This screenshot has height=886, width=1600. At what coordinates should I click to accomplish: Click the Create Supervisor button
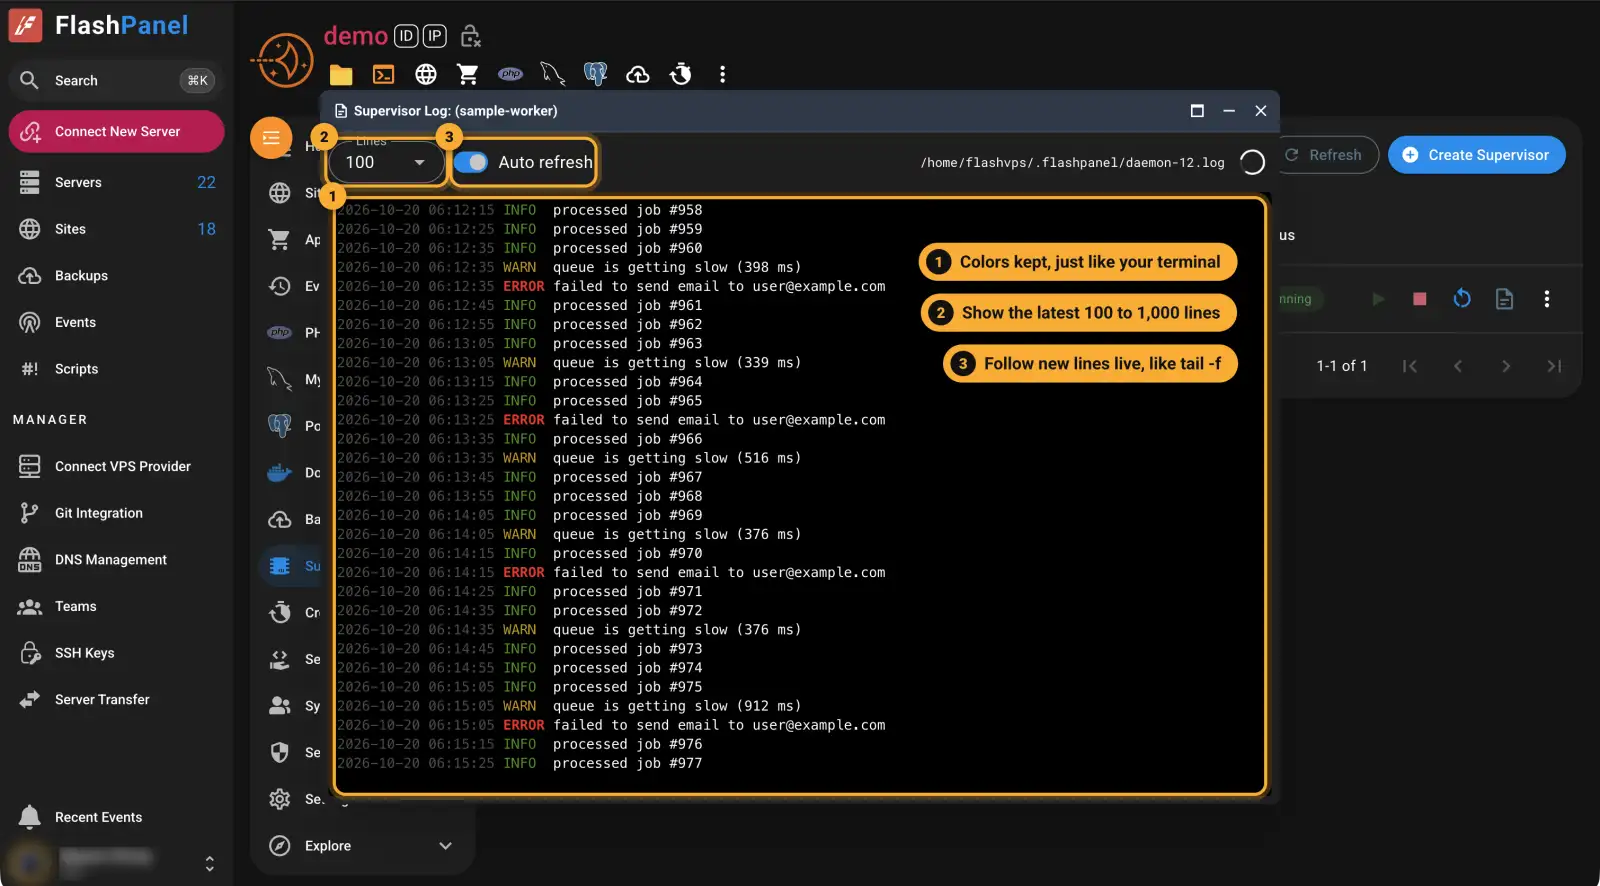[1477, 155]
